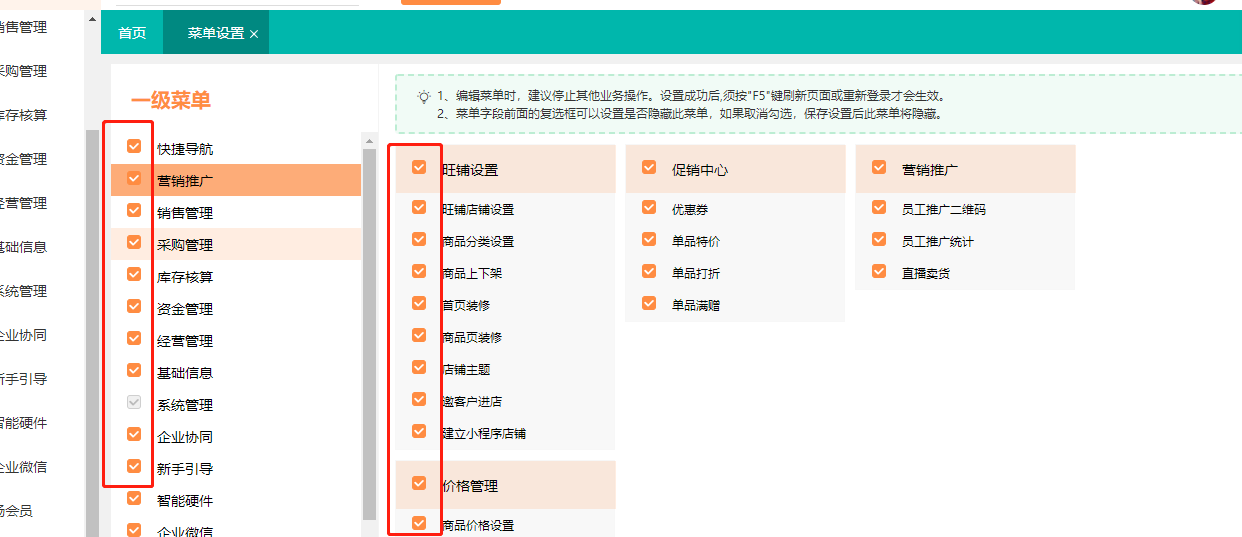Uncheck the 快捷导航 checkbox
The height and width of the screenshot is (537, 1242).
tap(134, 147)
